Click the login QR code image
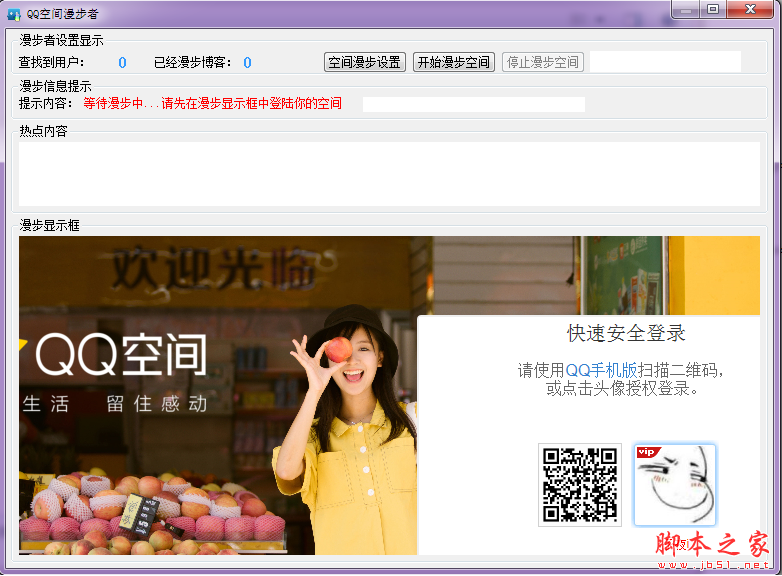 (580, 485)
